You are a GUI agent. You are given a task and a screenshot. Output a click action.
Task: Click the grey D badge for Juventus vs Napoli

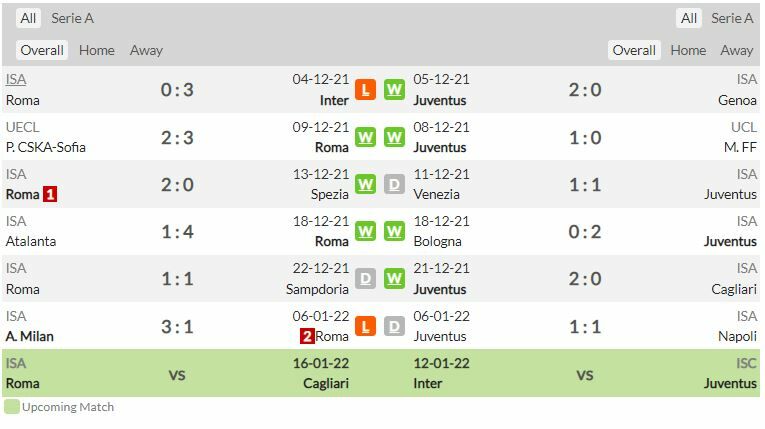(394, 326)
